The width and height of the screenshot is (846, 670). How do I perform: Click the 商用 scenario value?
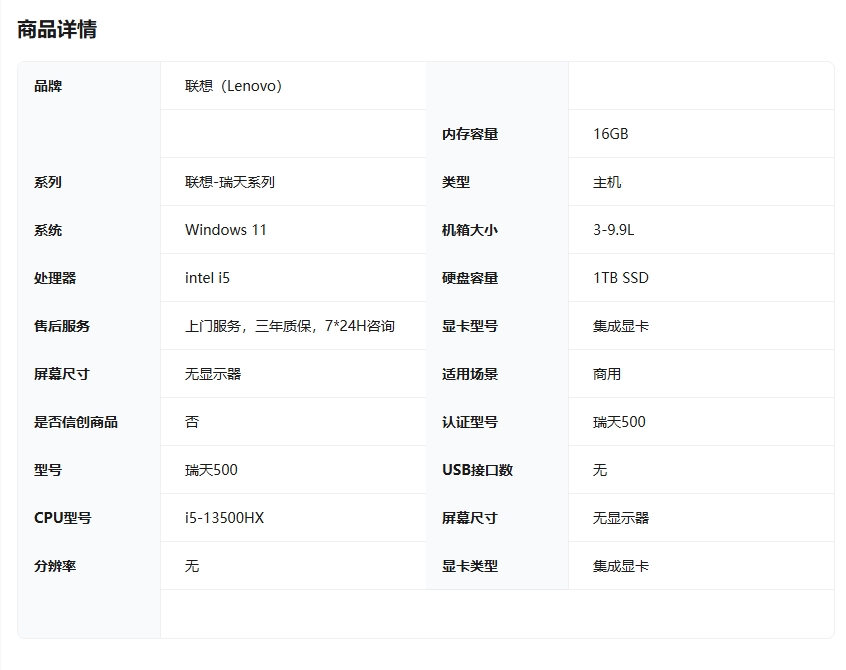(x=607, y=374)
